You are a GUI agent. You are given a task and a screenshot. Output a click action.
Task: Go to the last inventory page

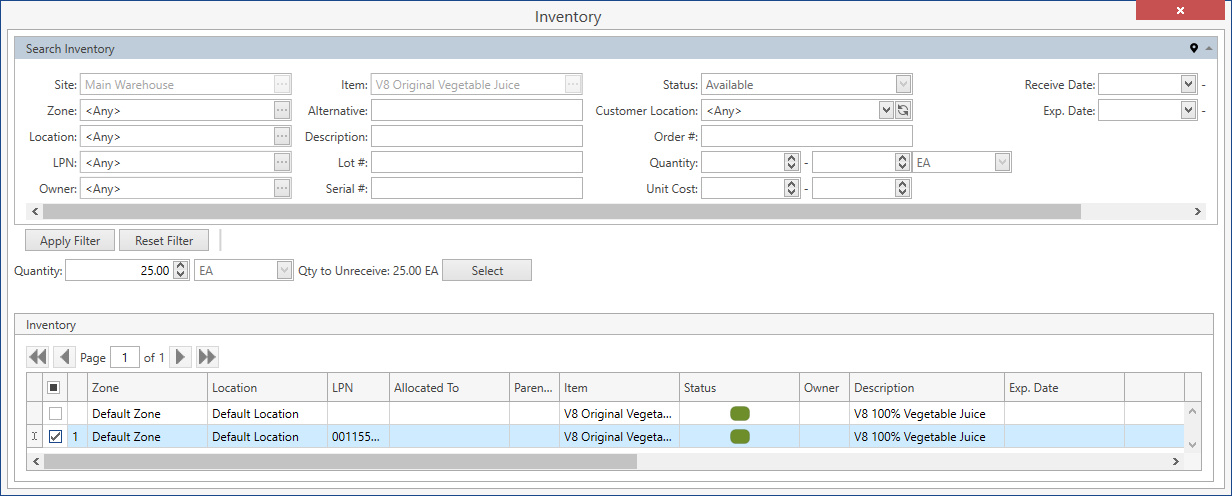[208, 357]
